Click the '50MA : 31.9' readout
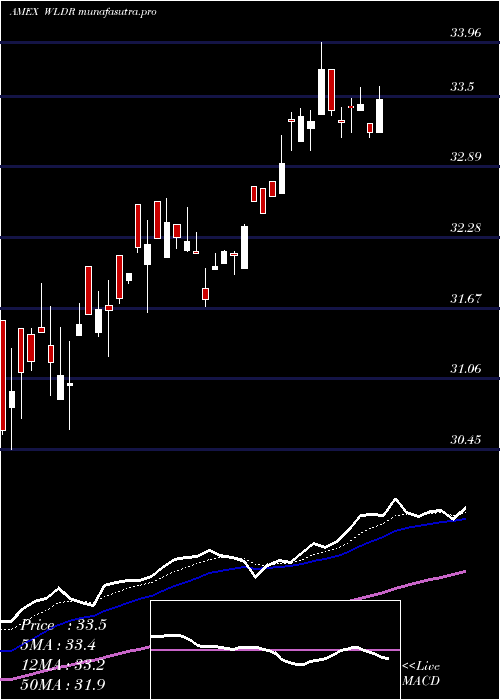This screenshot has height=700, width=500. pos(63,684)
